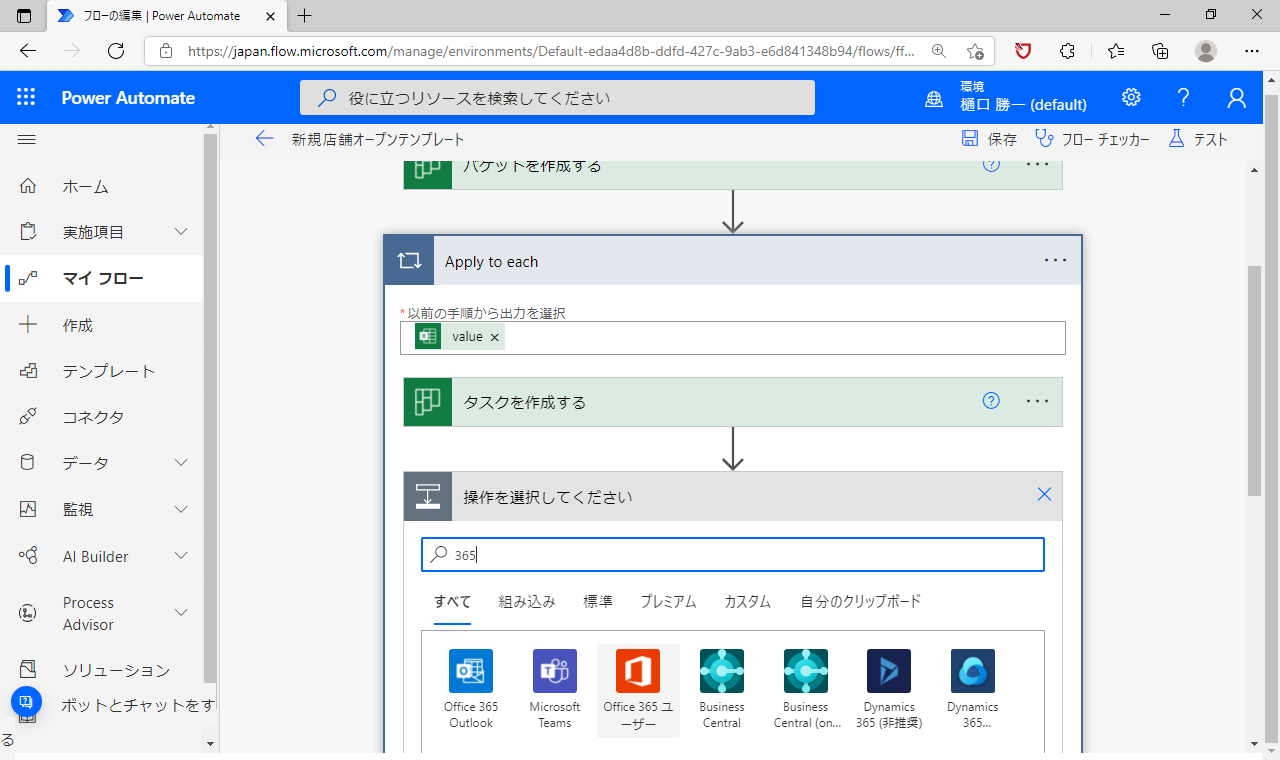Select the Microsoft Teams connector
The image size is (1280, 760).
(x=555, y=690)
